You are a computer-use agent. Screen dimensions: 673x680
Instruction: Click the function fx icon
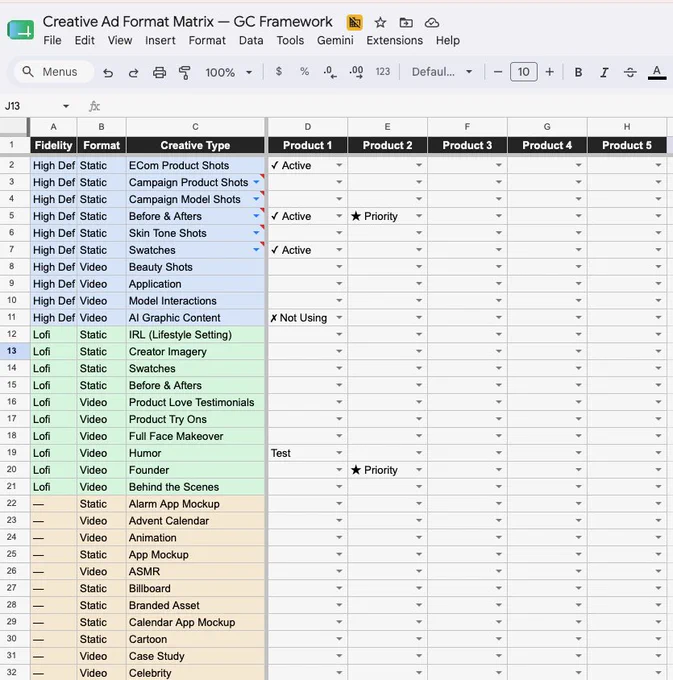point(94,106)
